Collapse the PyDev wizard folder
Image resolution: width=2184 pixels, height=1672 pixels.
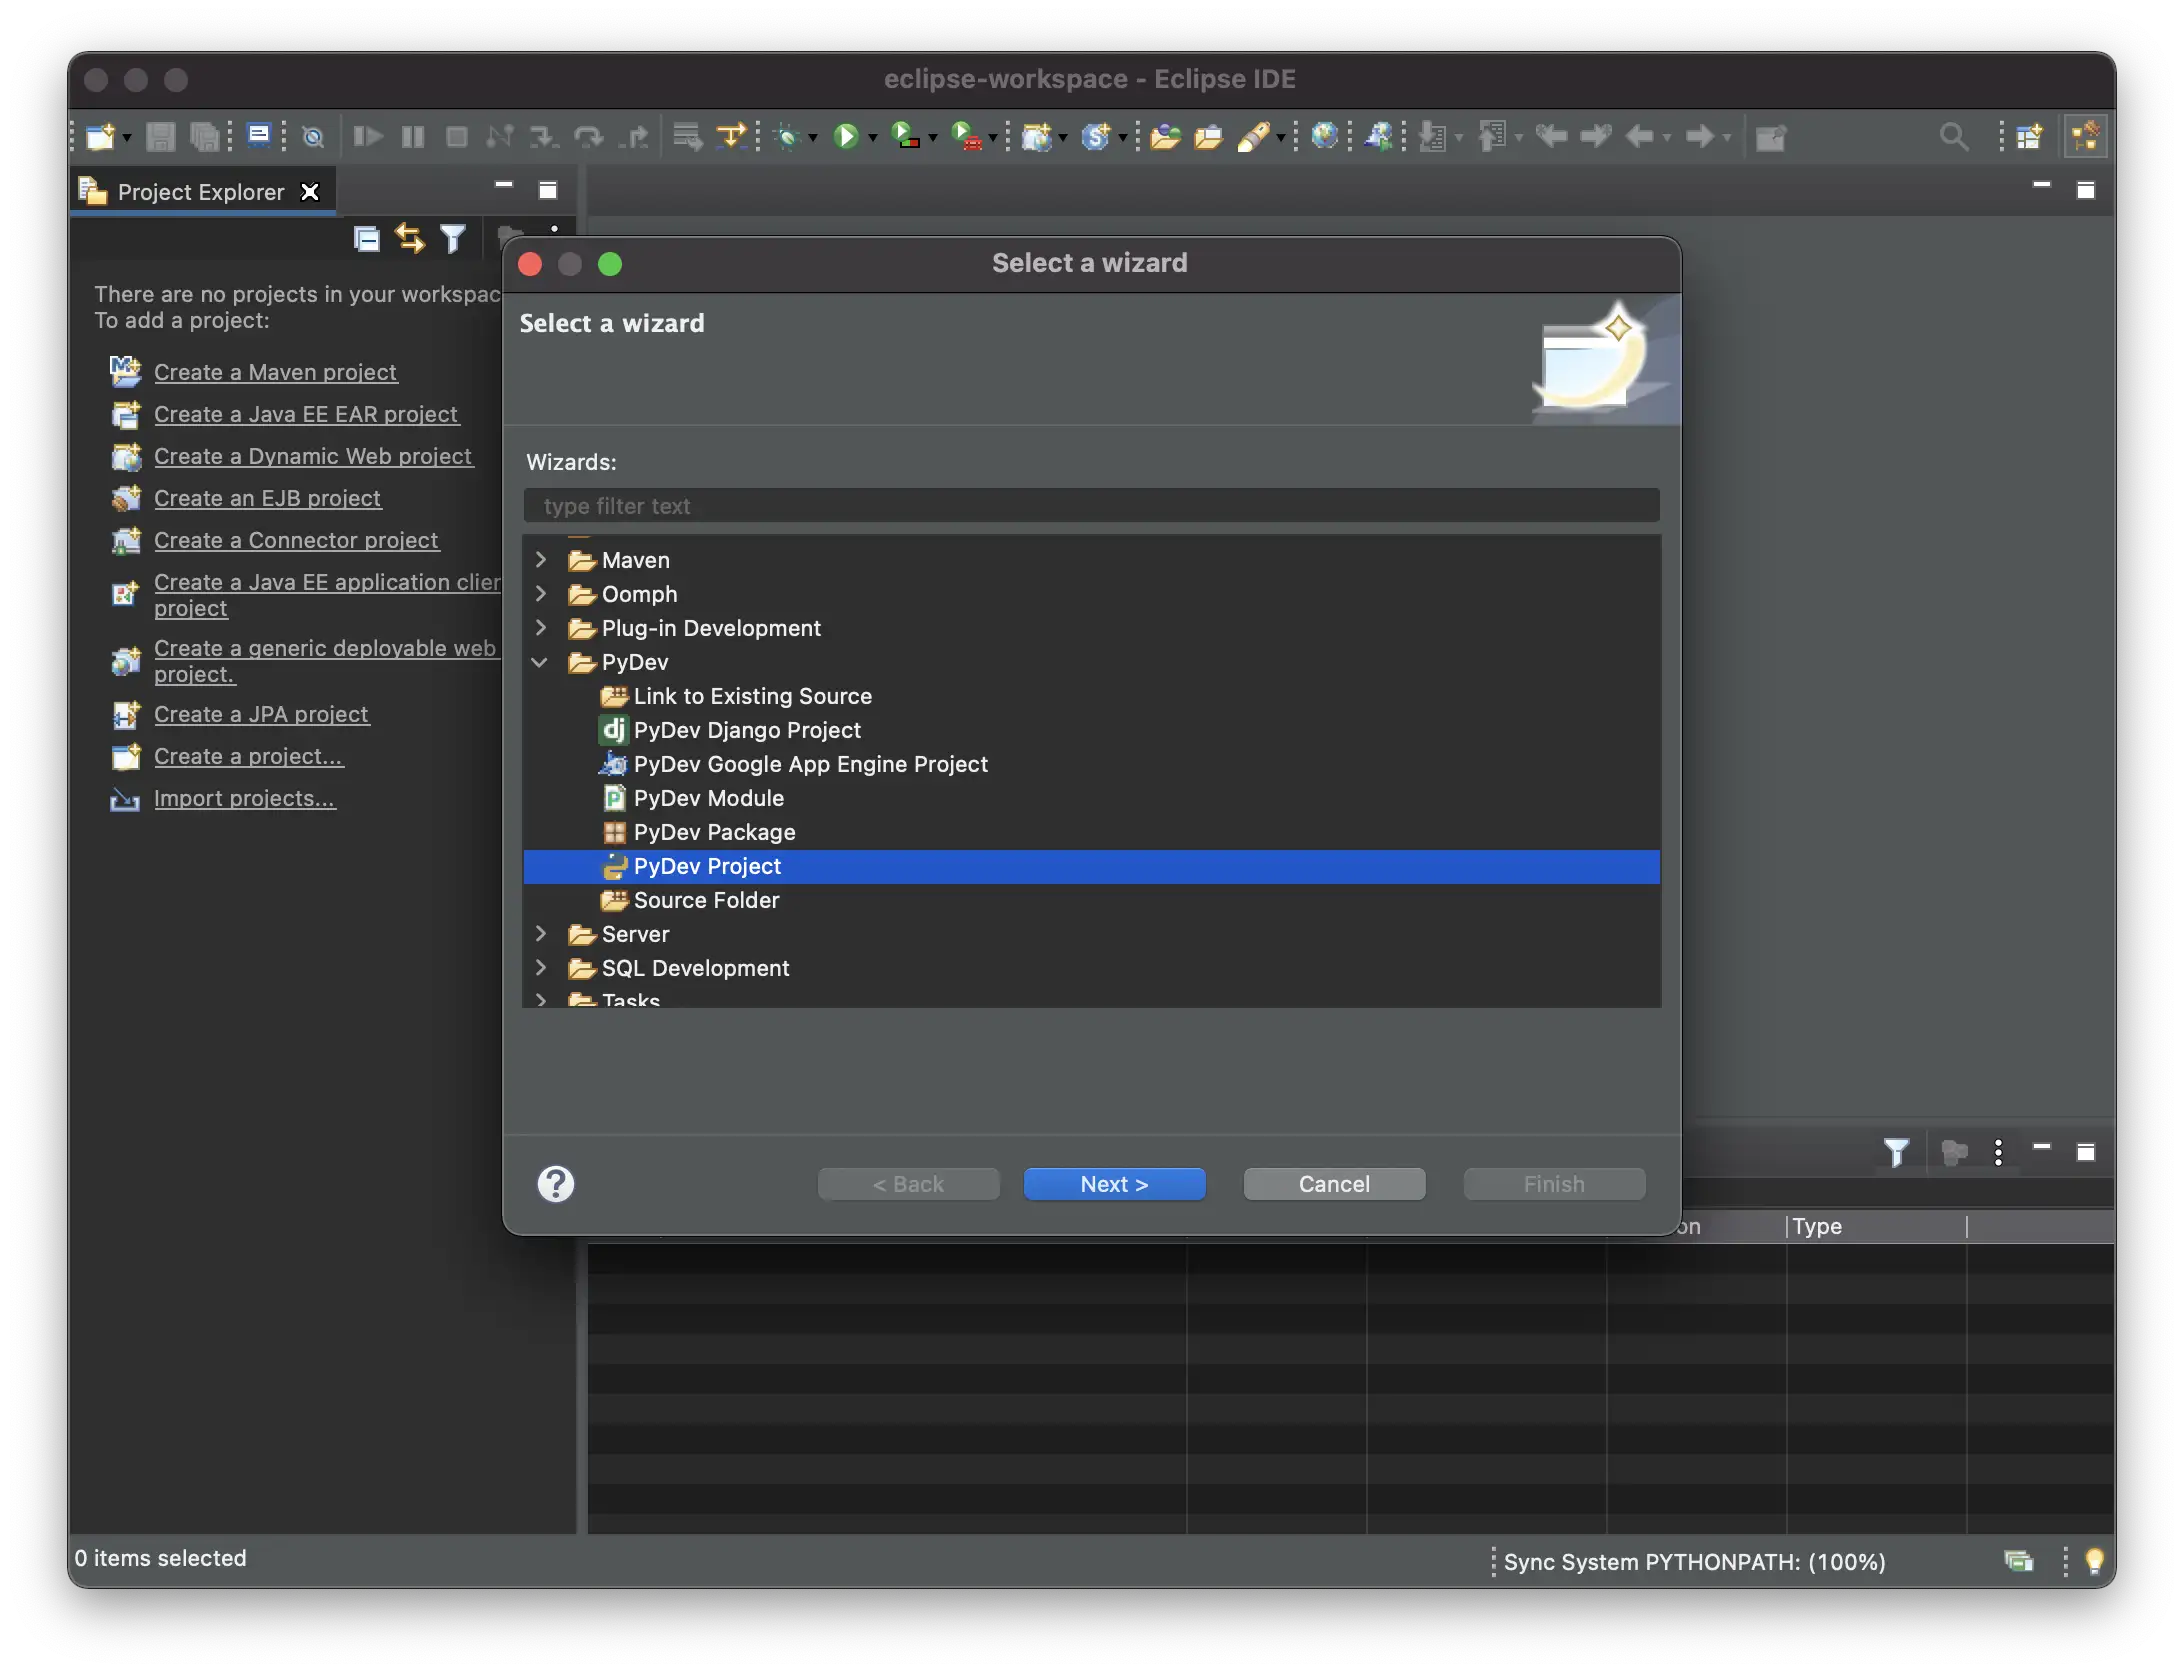[x=541, y=662]
